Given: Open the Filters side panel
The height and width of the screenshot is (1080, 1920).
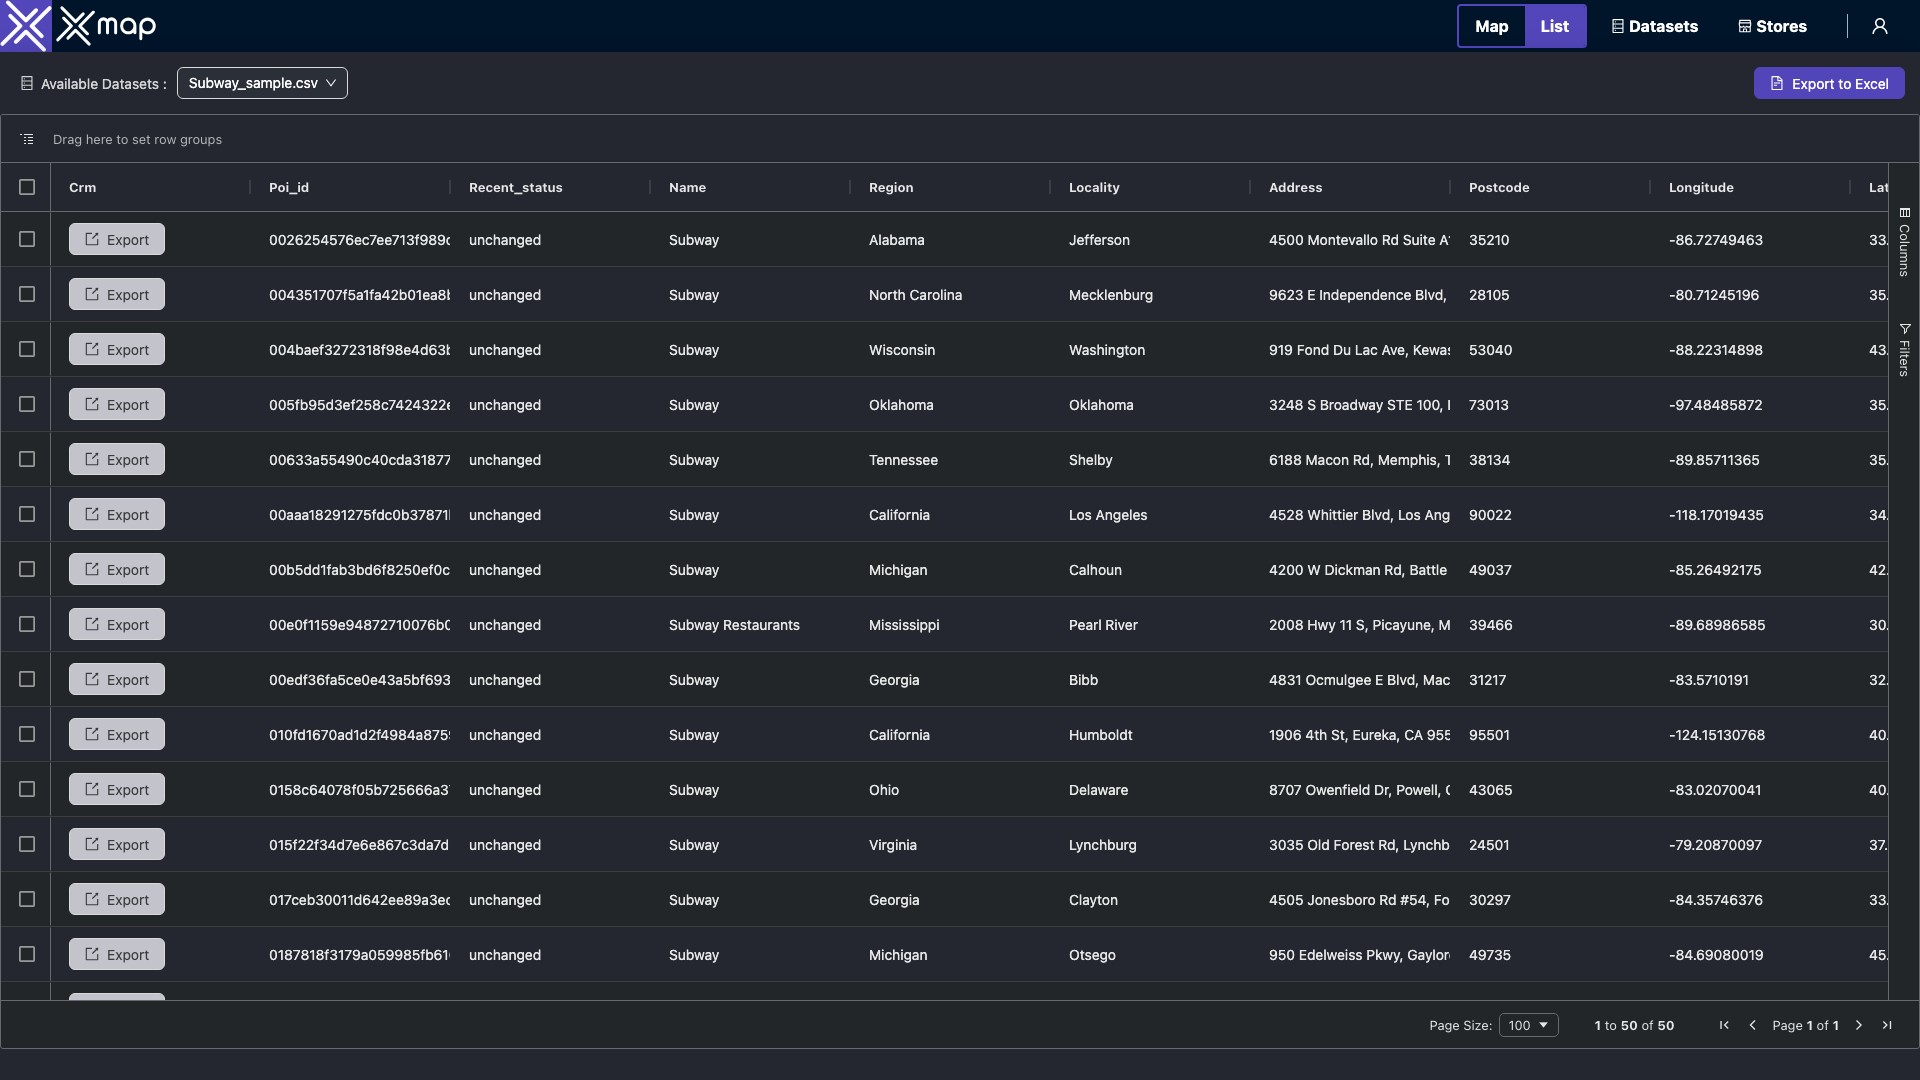Looking at the screenshot, I should pos(1904,350).
